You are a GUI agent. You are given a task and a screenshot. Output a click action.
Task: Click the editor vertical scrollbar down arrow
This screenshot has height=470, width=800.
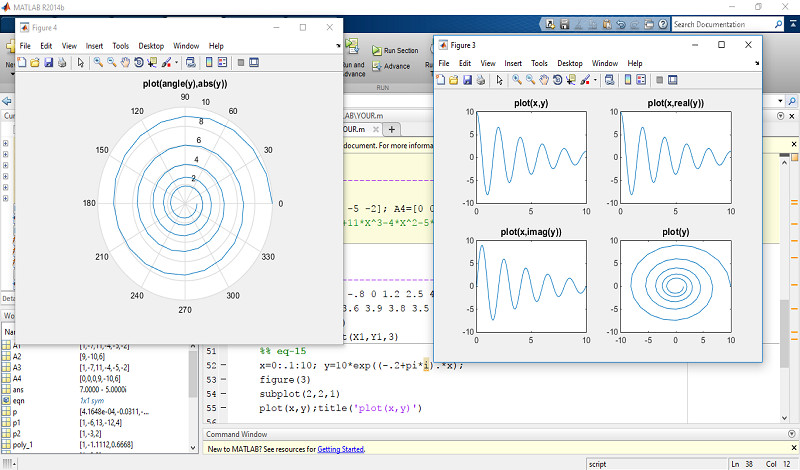(x=785, y=418)
